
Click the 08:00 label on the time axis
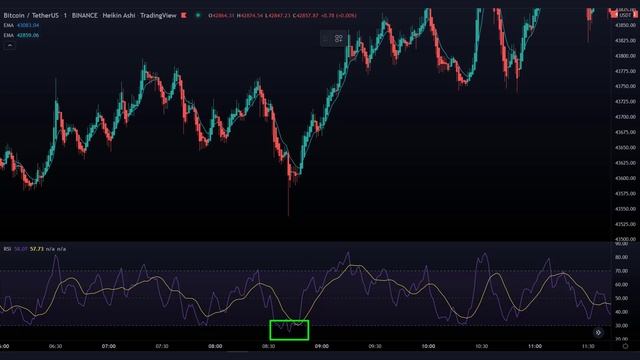point(215,346)
